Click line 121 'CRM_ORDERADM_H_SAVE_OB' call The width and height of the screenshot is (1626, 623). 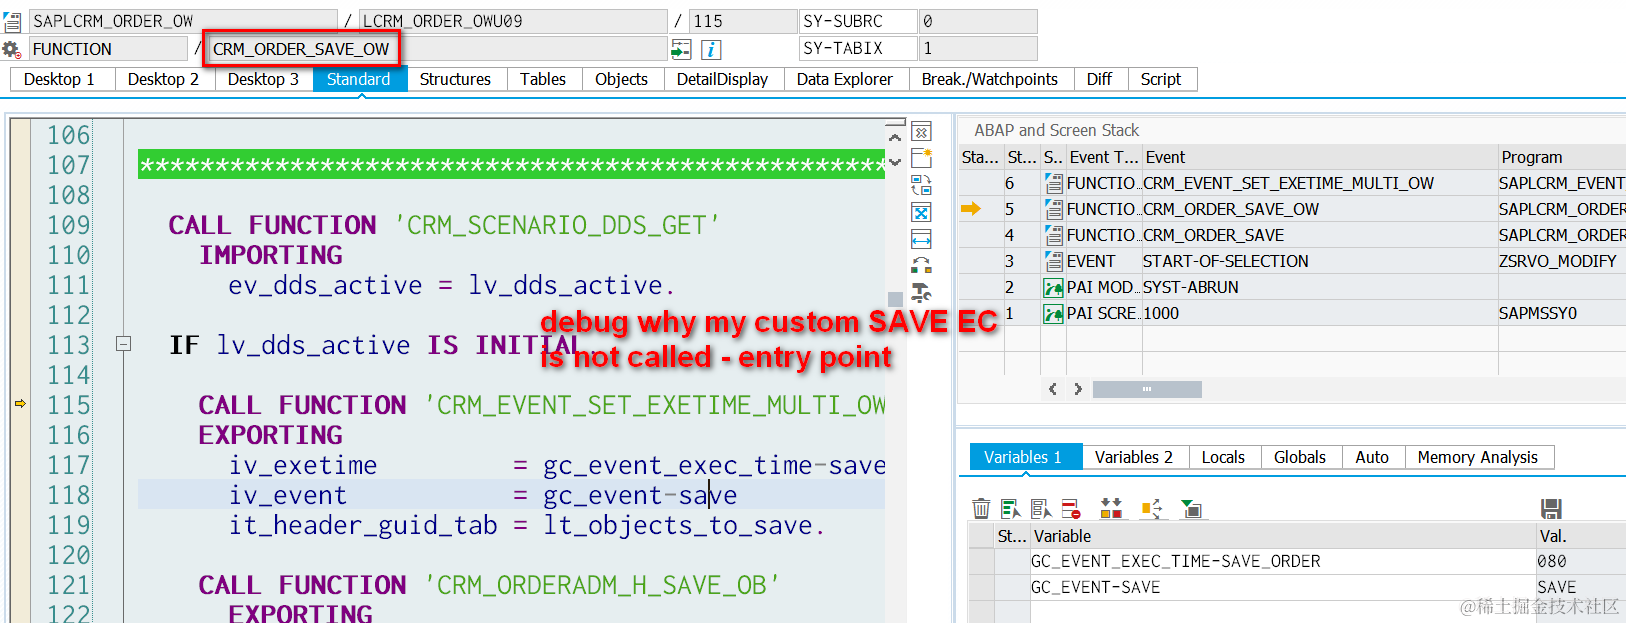click(489, 585)
